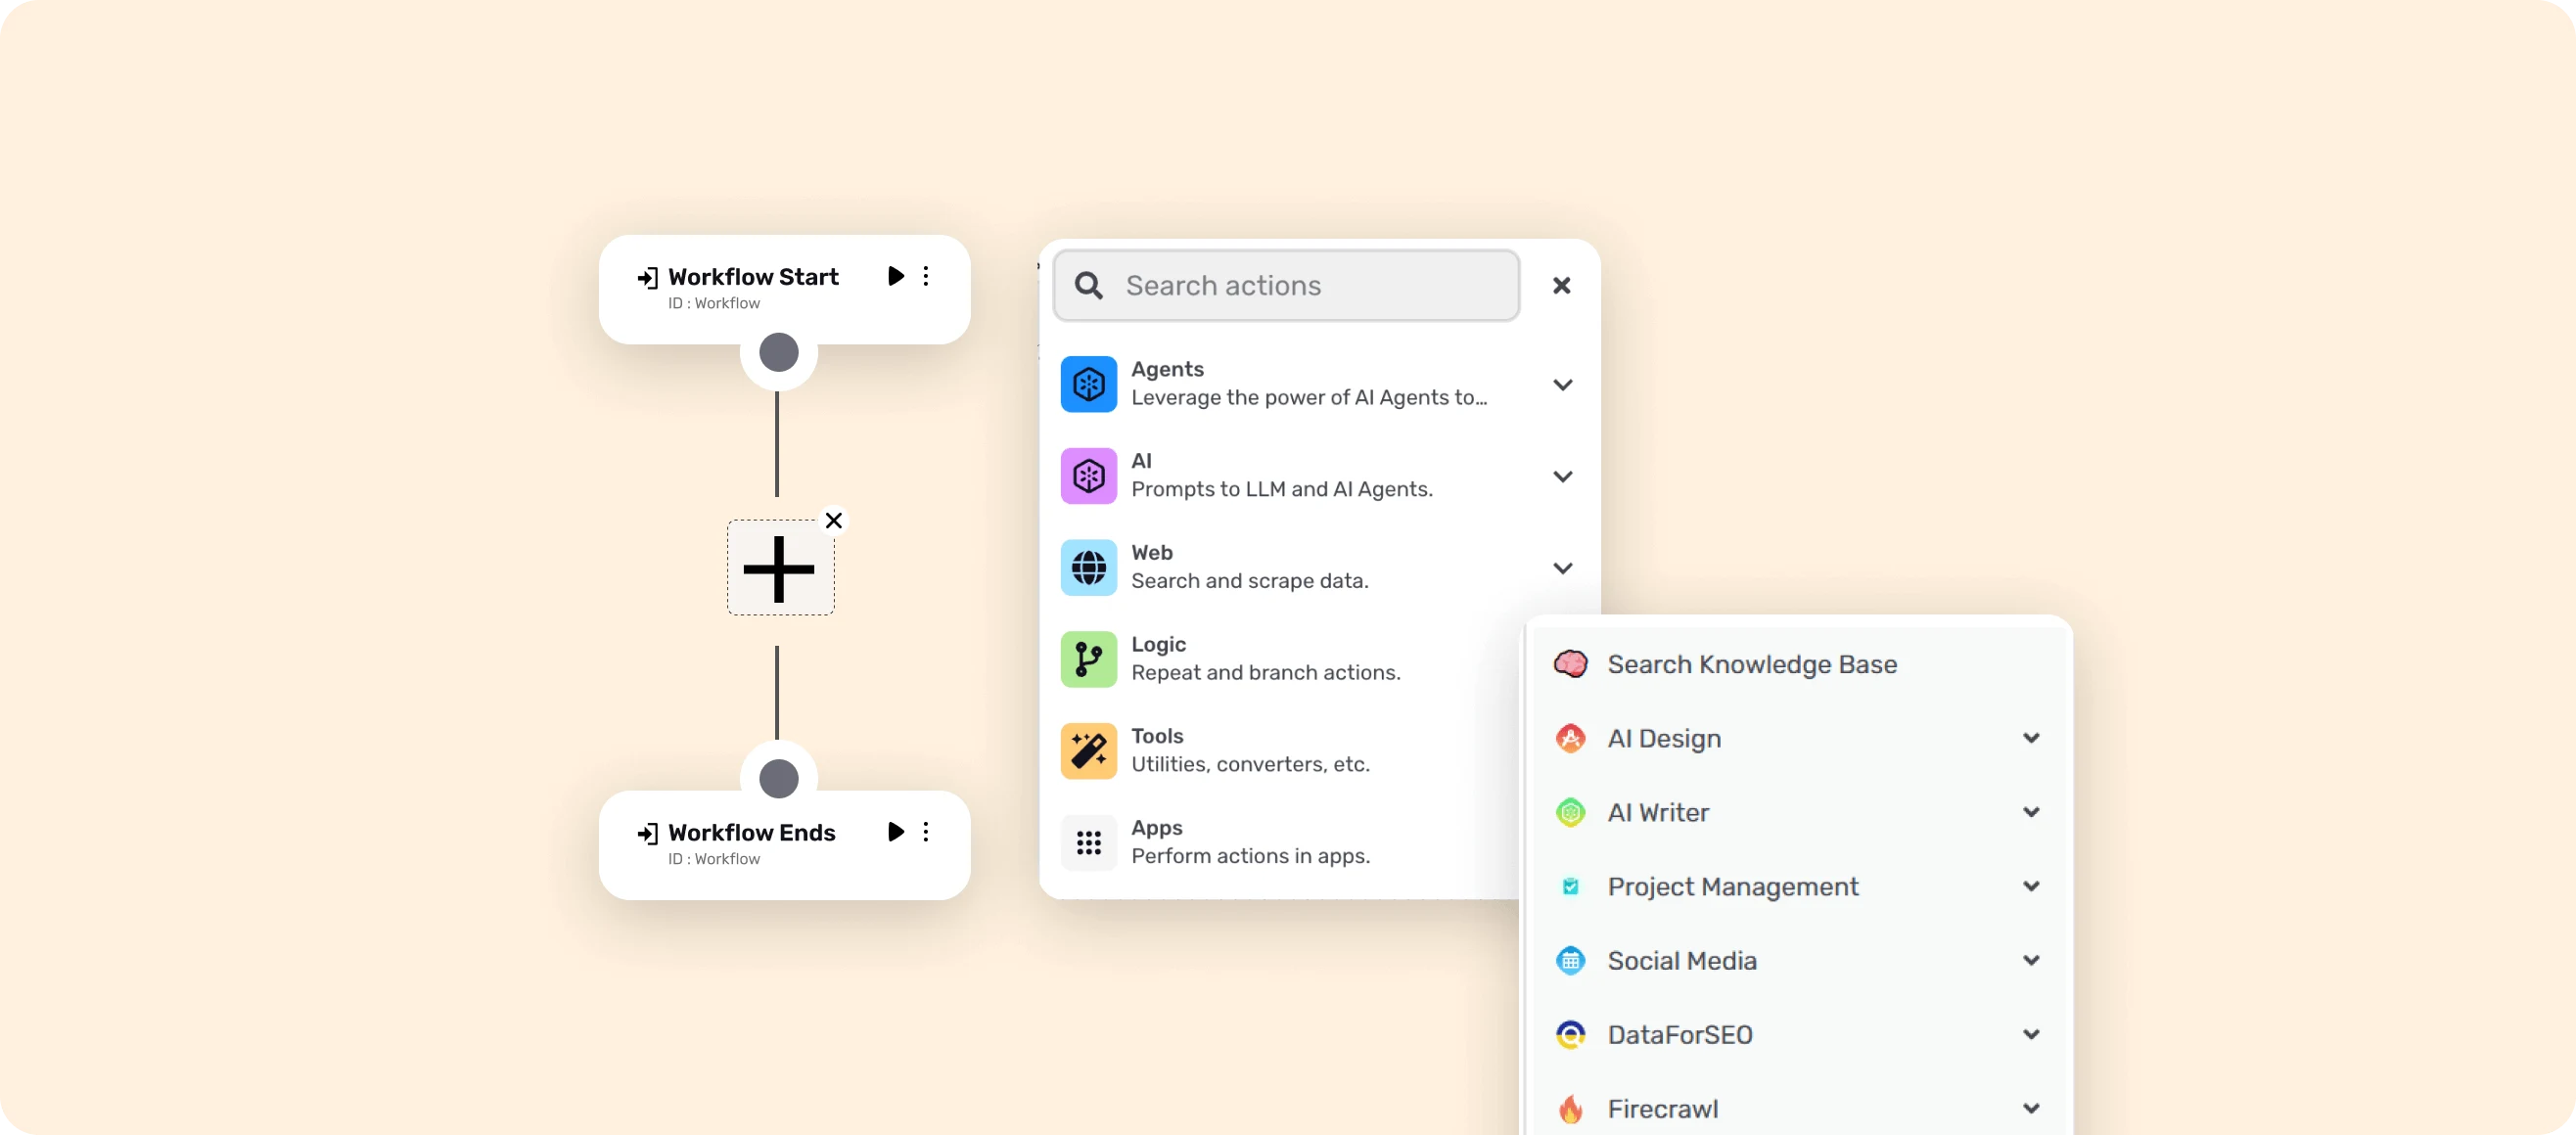The height and width of the screenshot is (1135, 2576).
Task: Click the Logic branching icon
Action: tap(1089, 659)
